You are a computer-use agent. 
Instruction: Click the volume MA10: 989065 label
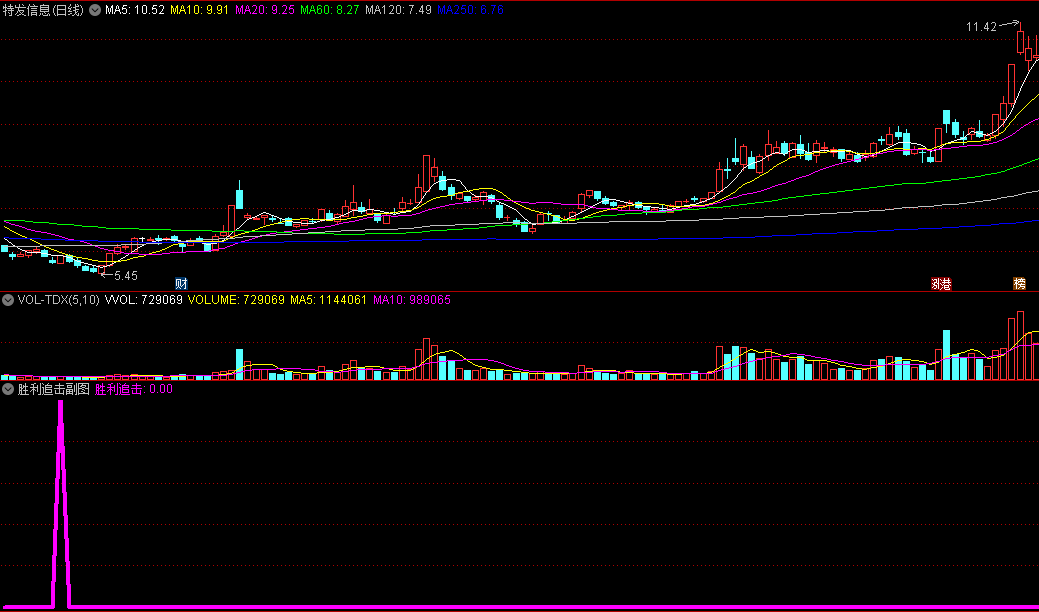(411, 300)
